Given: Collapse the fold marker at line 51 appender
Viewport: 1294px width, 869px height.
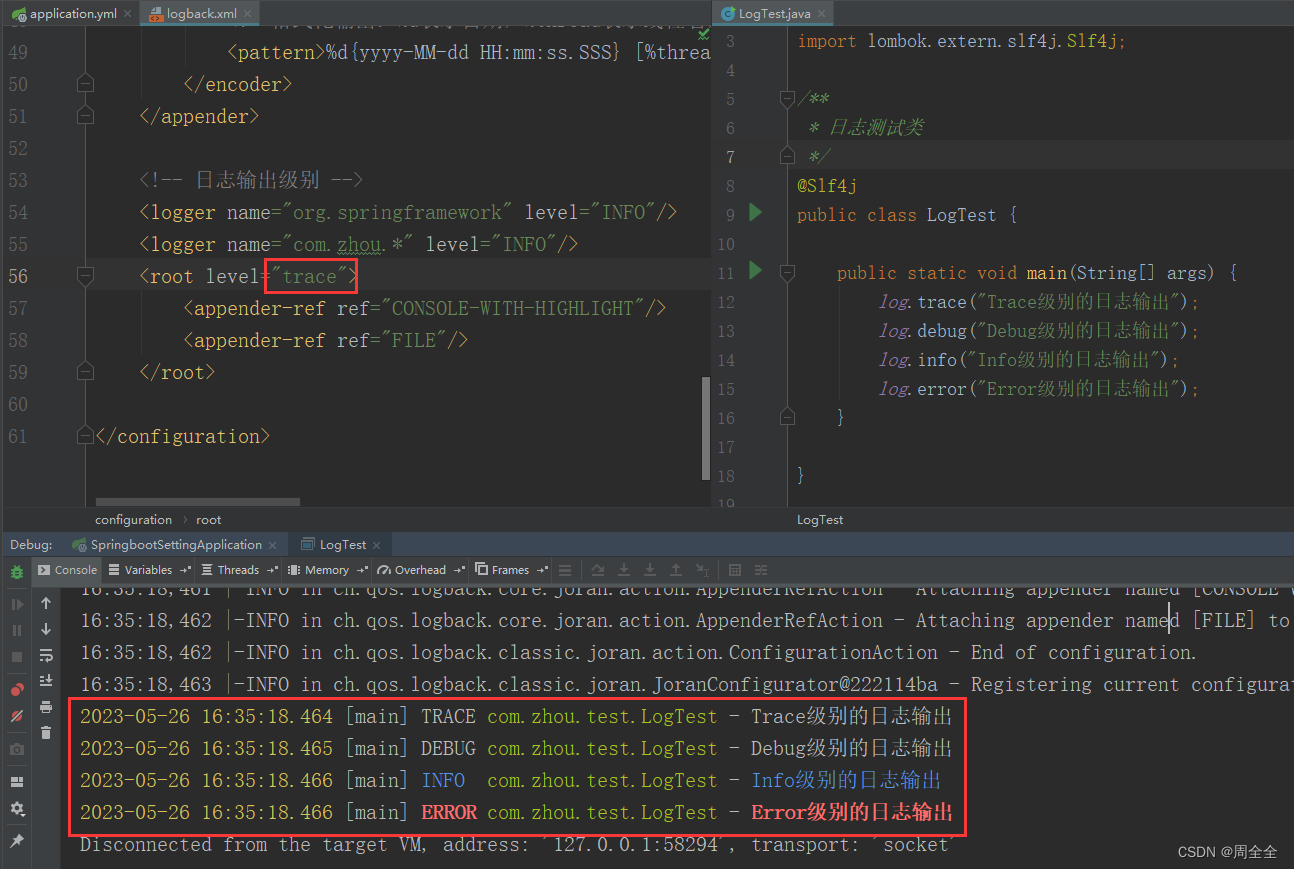Looking at the screenshot, I should tap(86, 116).
